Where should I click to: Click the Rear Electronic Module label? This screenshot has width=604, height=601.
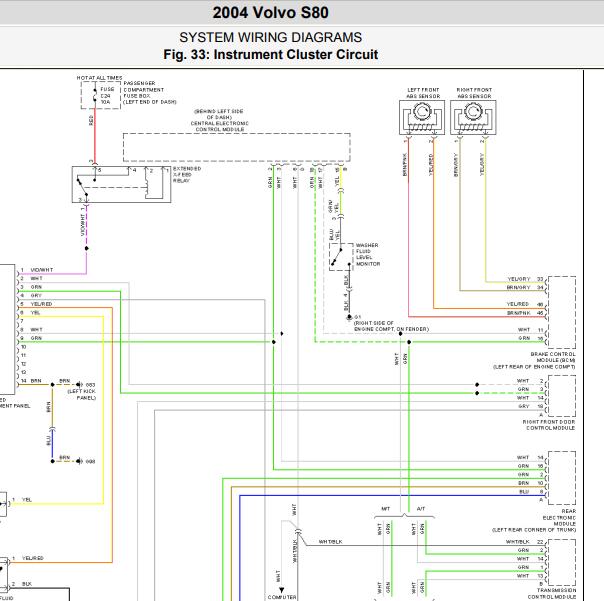[x=534, y=520]
